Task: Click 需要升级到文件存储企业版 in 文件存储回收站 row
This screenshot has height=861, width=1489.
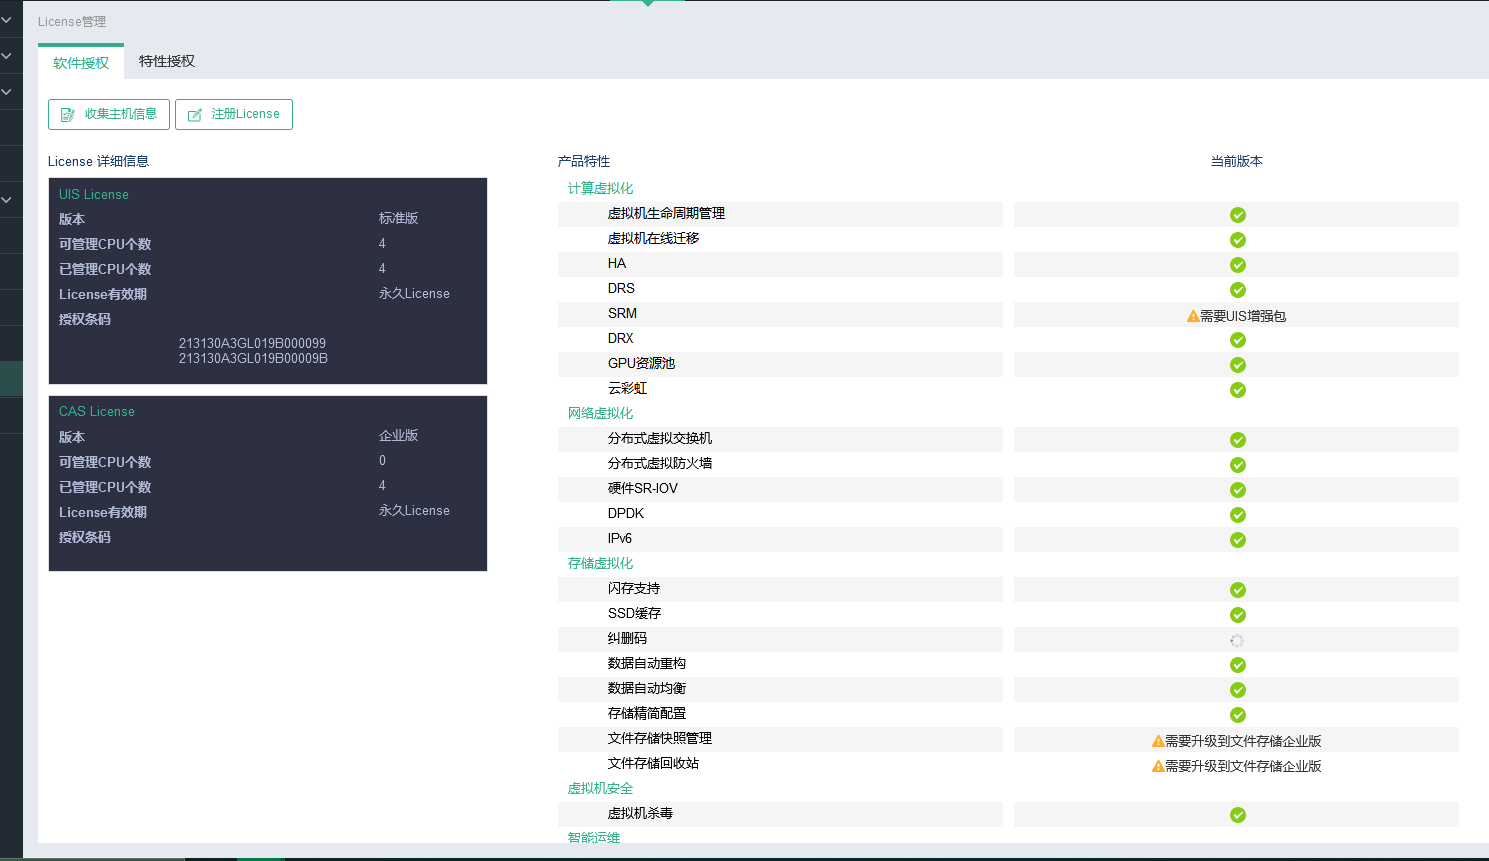Action: pos(1243,766)
